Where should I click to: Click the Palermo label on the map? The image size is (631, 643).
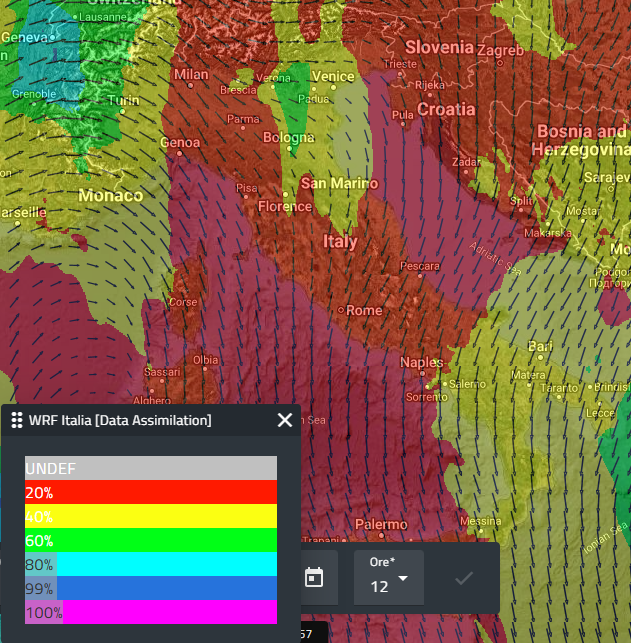point(381,525)
